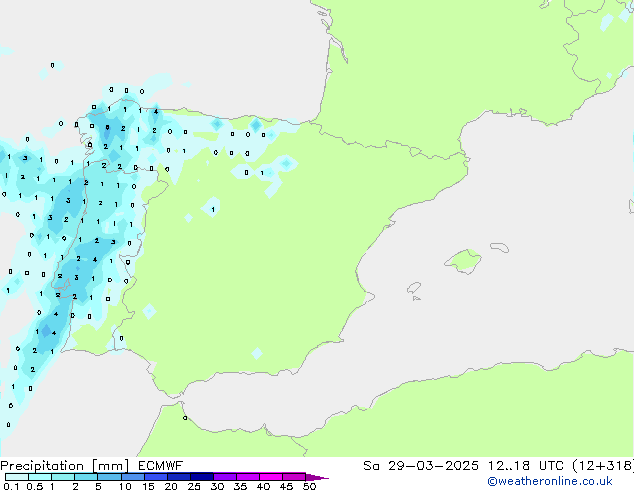Click the 'Precipitation' title text
The image size is (634, 490).
42,466
